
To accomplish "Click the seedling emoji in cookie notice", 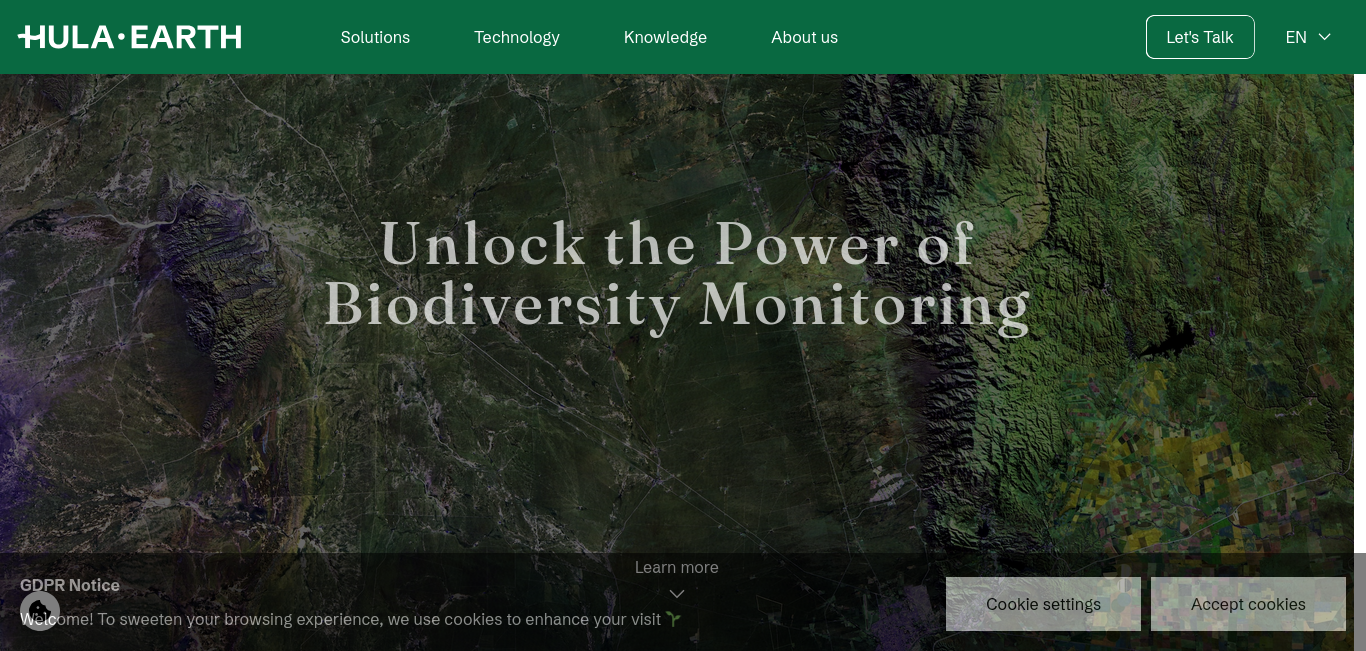I will (674, 619).
